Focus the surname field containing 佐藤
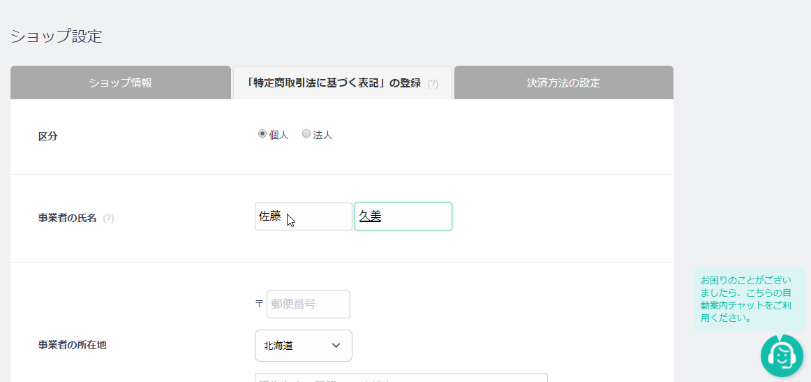This screenshot has width=811, height=382. click(x=304, y=217)
